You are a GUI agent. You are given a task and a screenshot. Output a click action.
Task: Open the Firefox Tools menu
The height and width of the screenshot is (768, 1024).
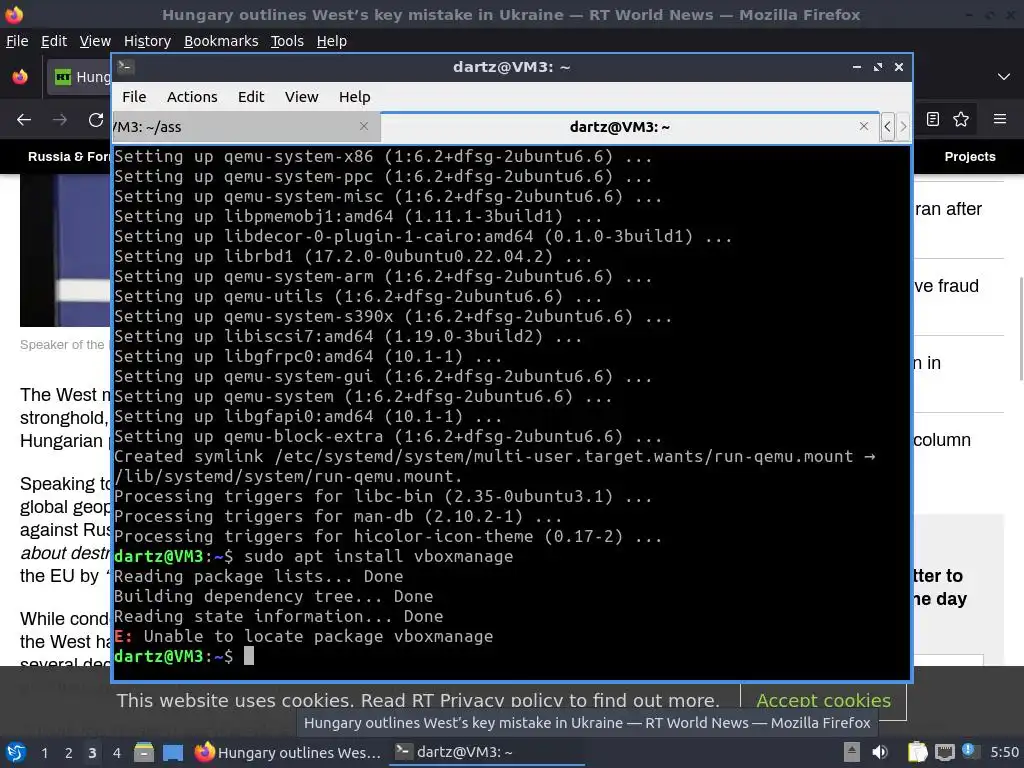tap(287, 41)
